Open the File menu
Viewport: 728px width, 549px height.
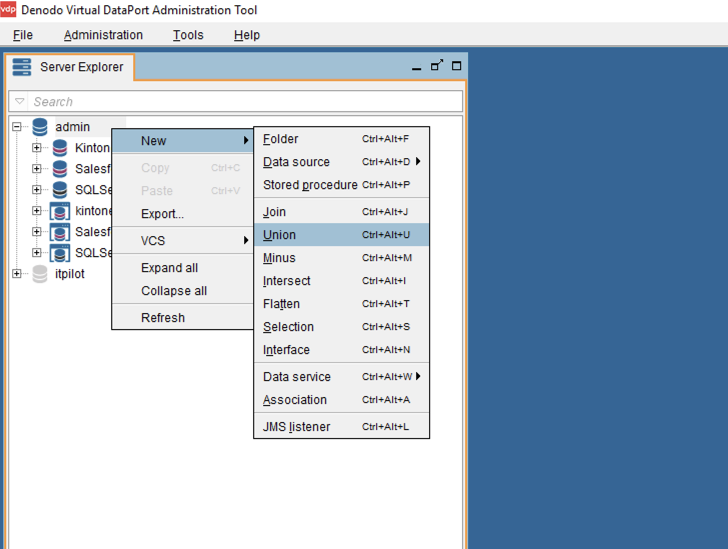(23, 35)
